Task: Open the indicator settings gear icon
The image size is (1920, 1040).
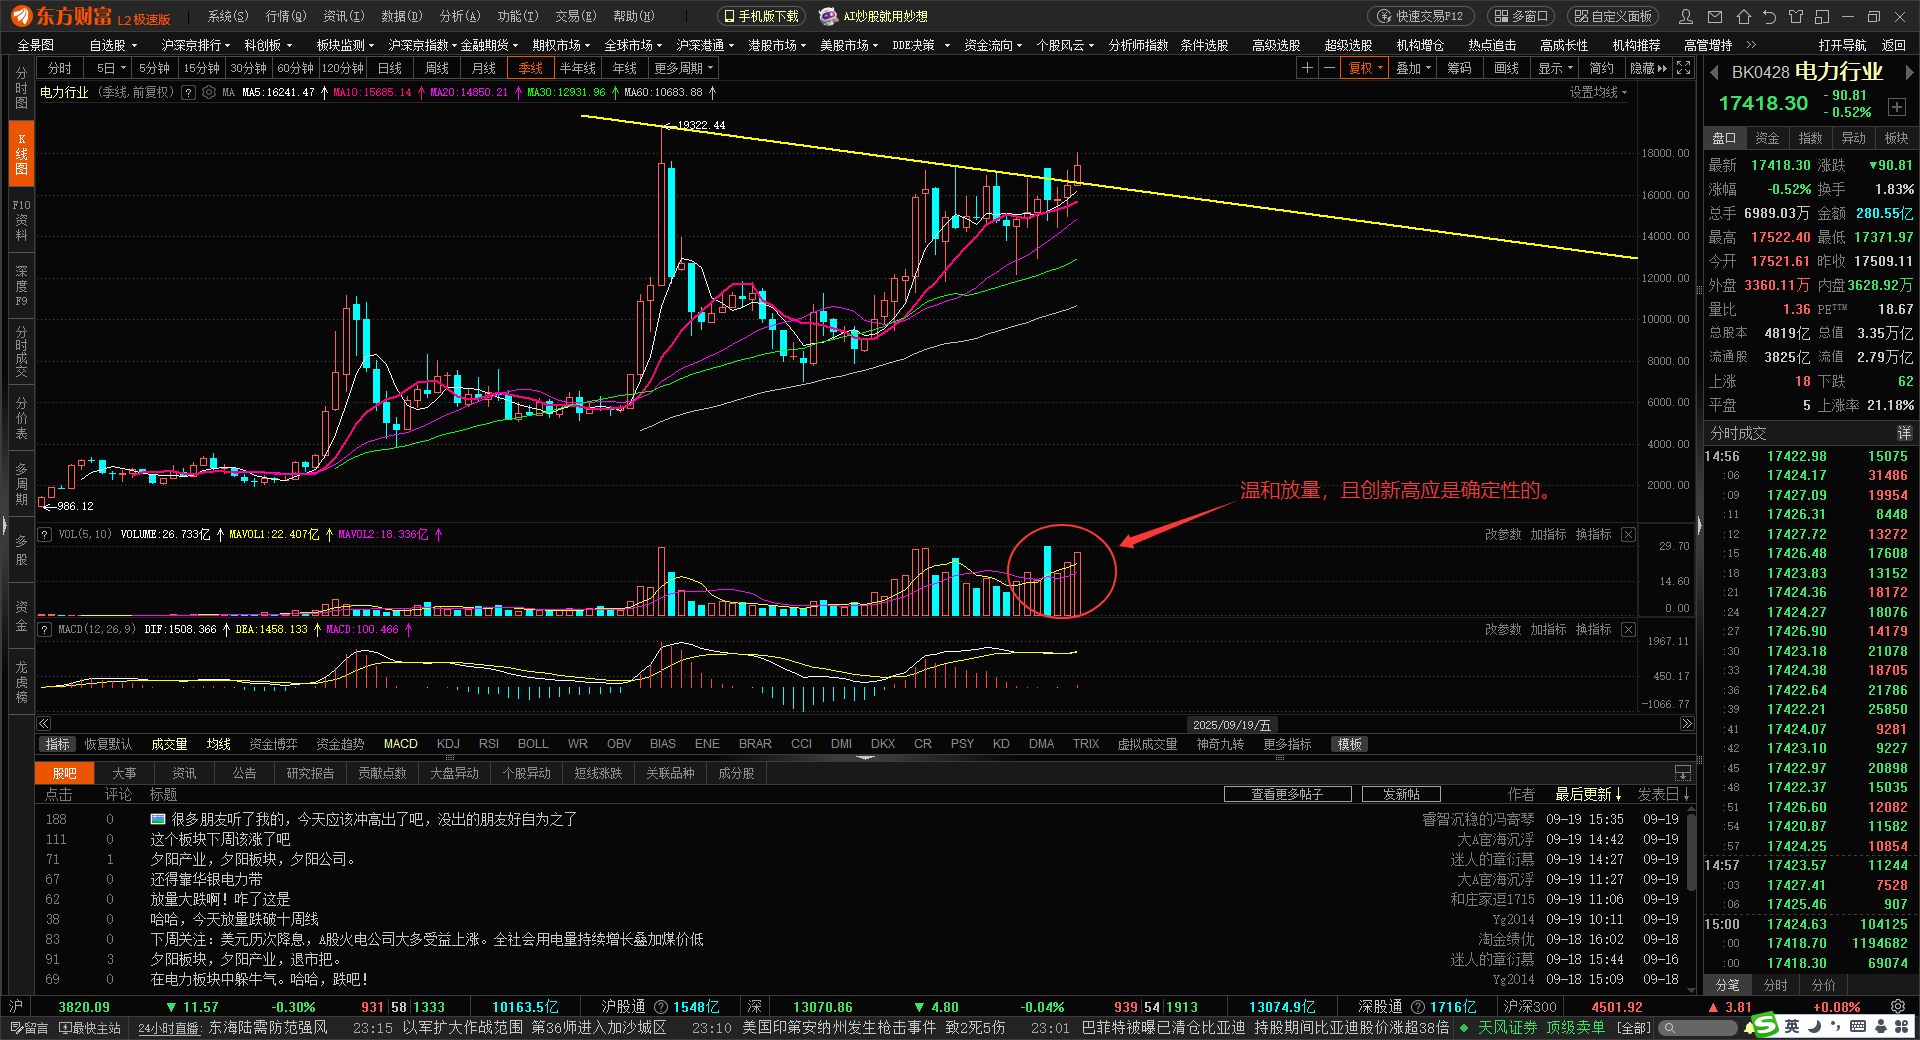Action: click(209, 92)
